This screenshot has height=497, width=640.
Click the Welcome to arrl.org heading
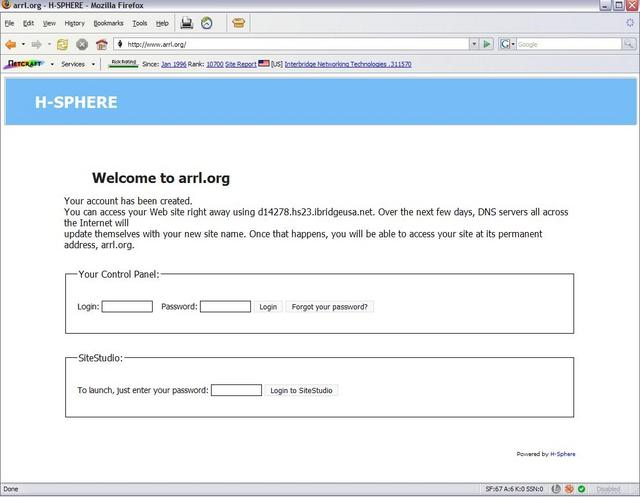(x=161, y=178)
